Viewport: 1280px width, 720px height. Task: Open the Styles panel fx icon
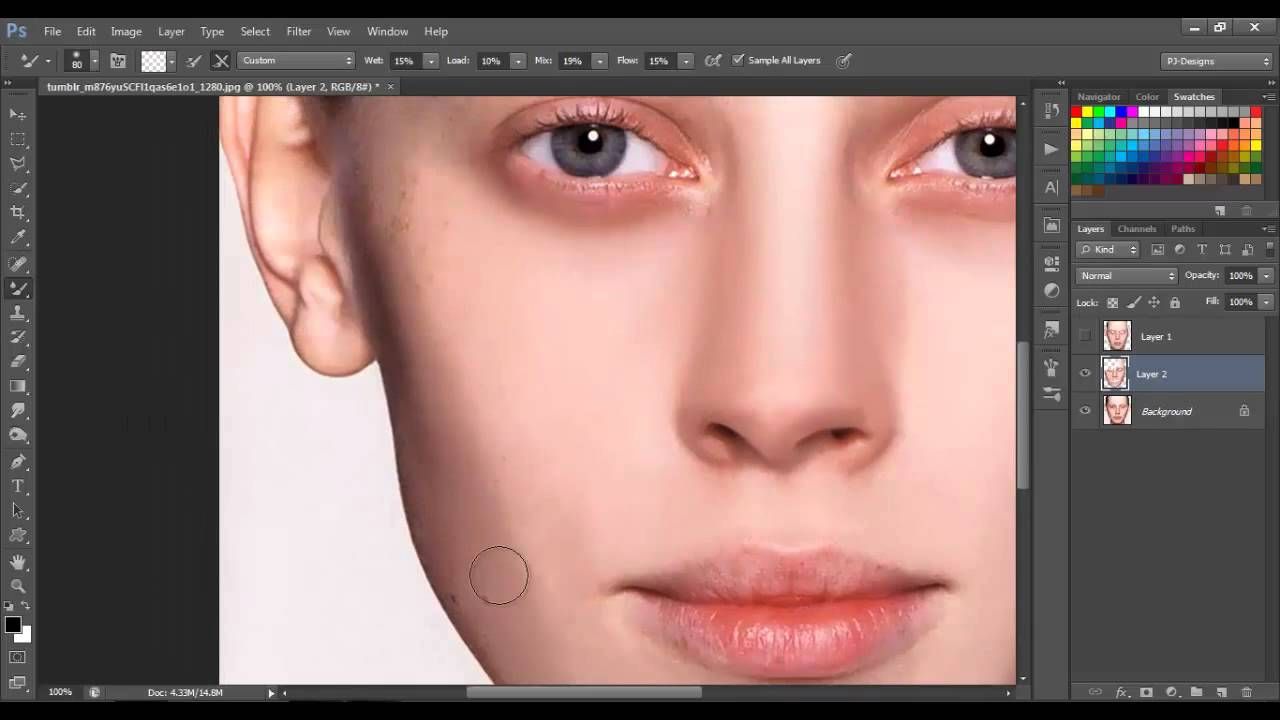pos(1051,328)
